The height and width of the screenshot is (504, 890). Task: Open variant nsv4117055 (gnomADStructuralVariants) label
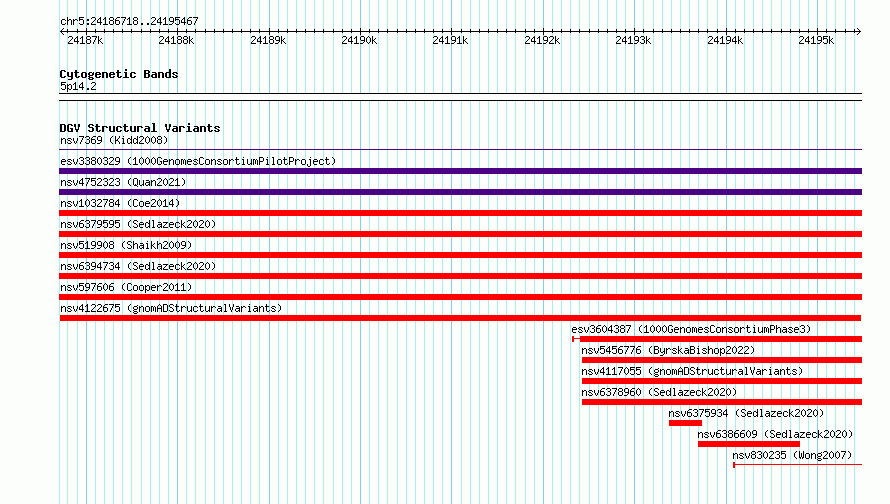[692, 371]
